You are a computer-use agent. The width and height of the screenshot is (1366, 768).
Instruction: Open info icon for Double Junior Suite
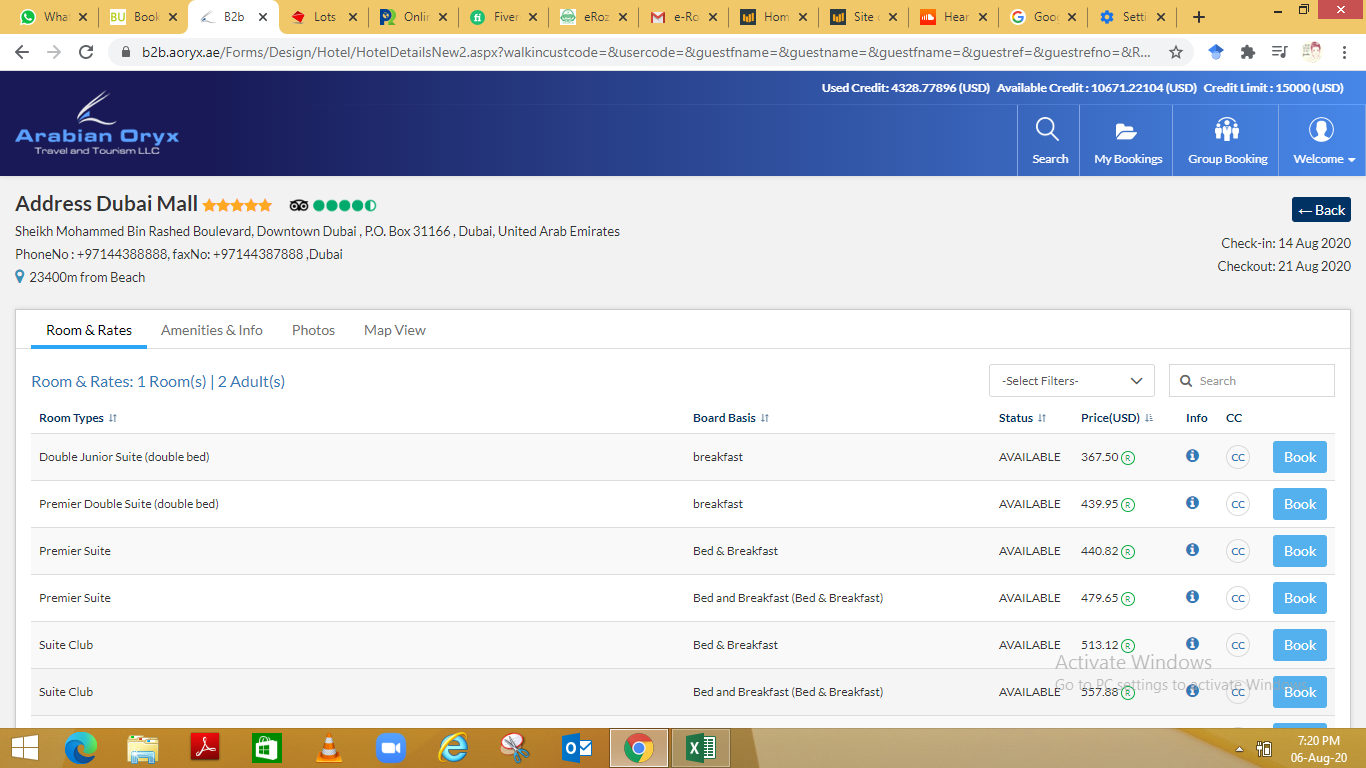tap(1192, 456)
